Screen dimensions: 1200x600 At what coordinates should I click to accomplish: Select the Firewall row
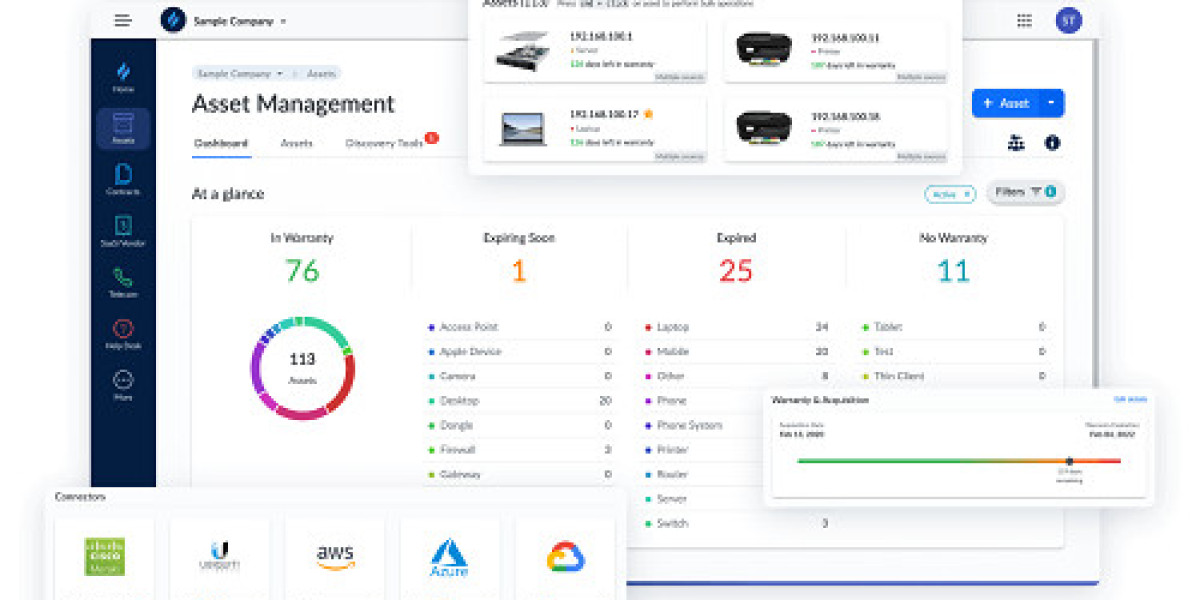tap(520, 450)
